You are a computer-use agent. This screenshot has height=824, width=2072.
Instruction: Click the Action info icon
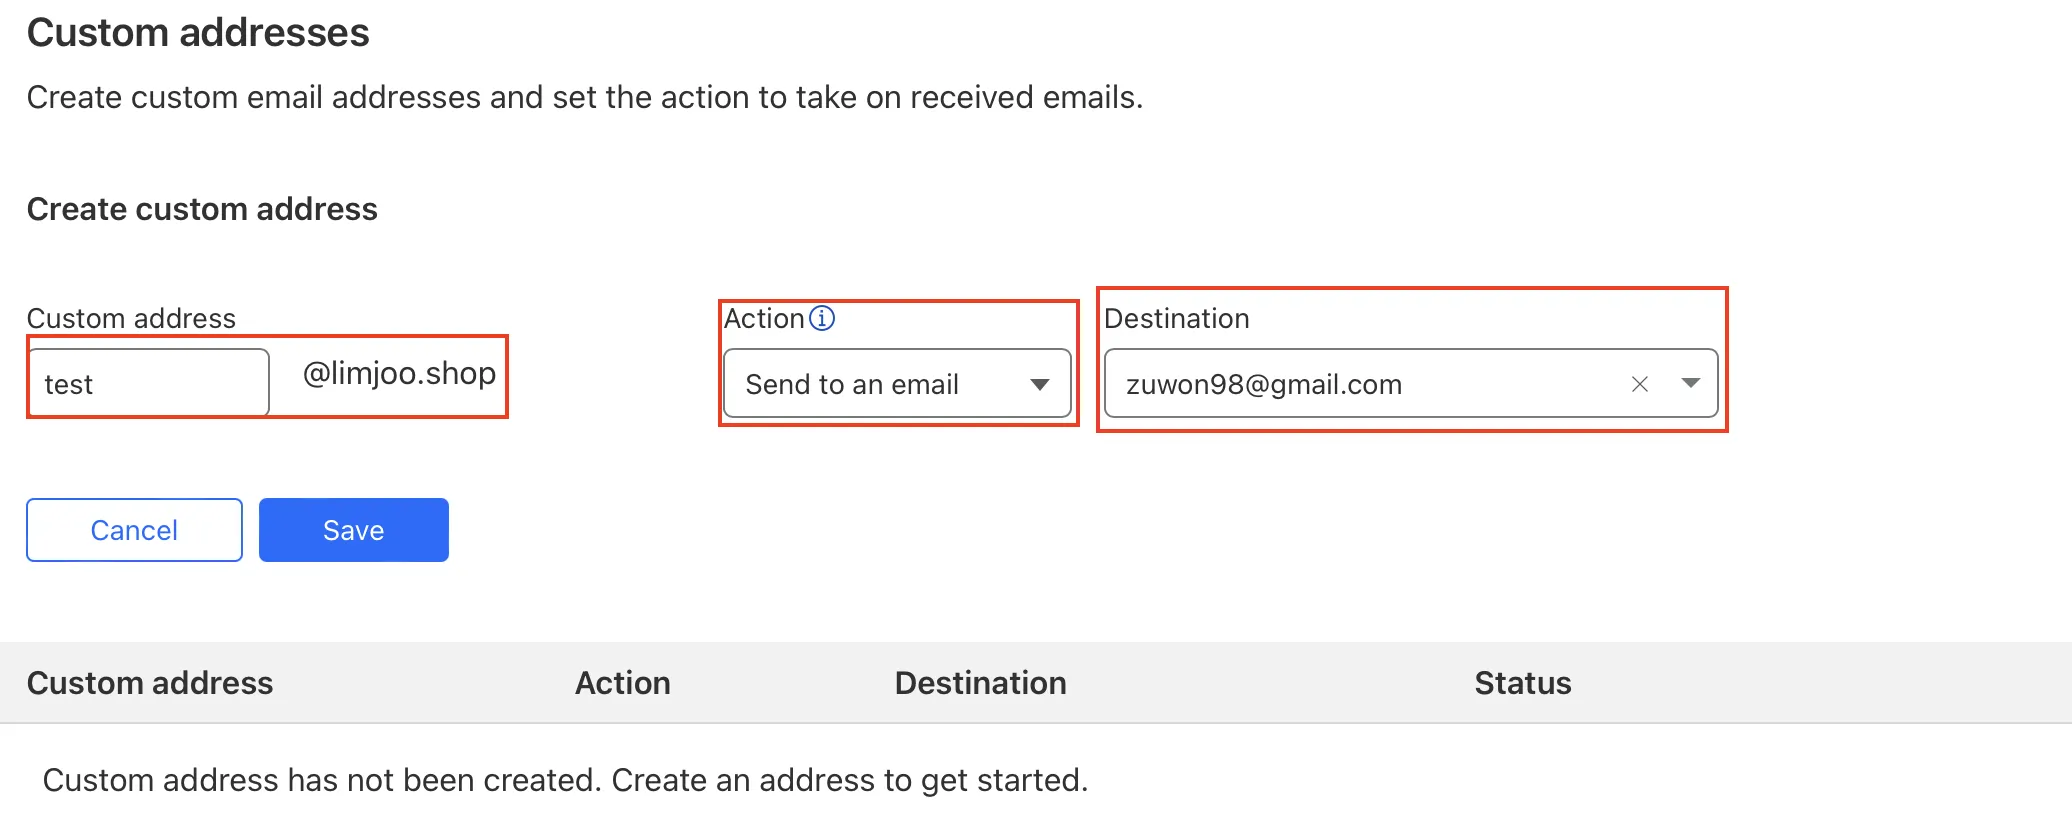coord(822,318)
